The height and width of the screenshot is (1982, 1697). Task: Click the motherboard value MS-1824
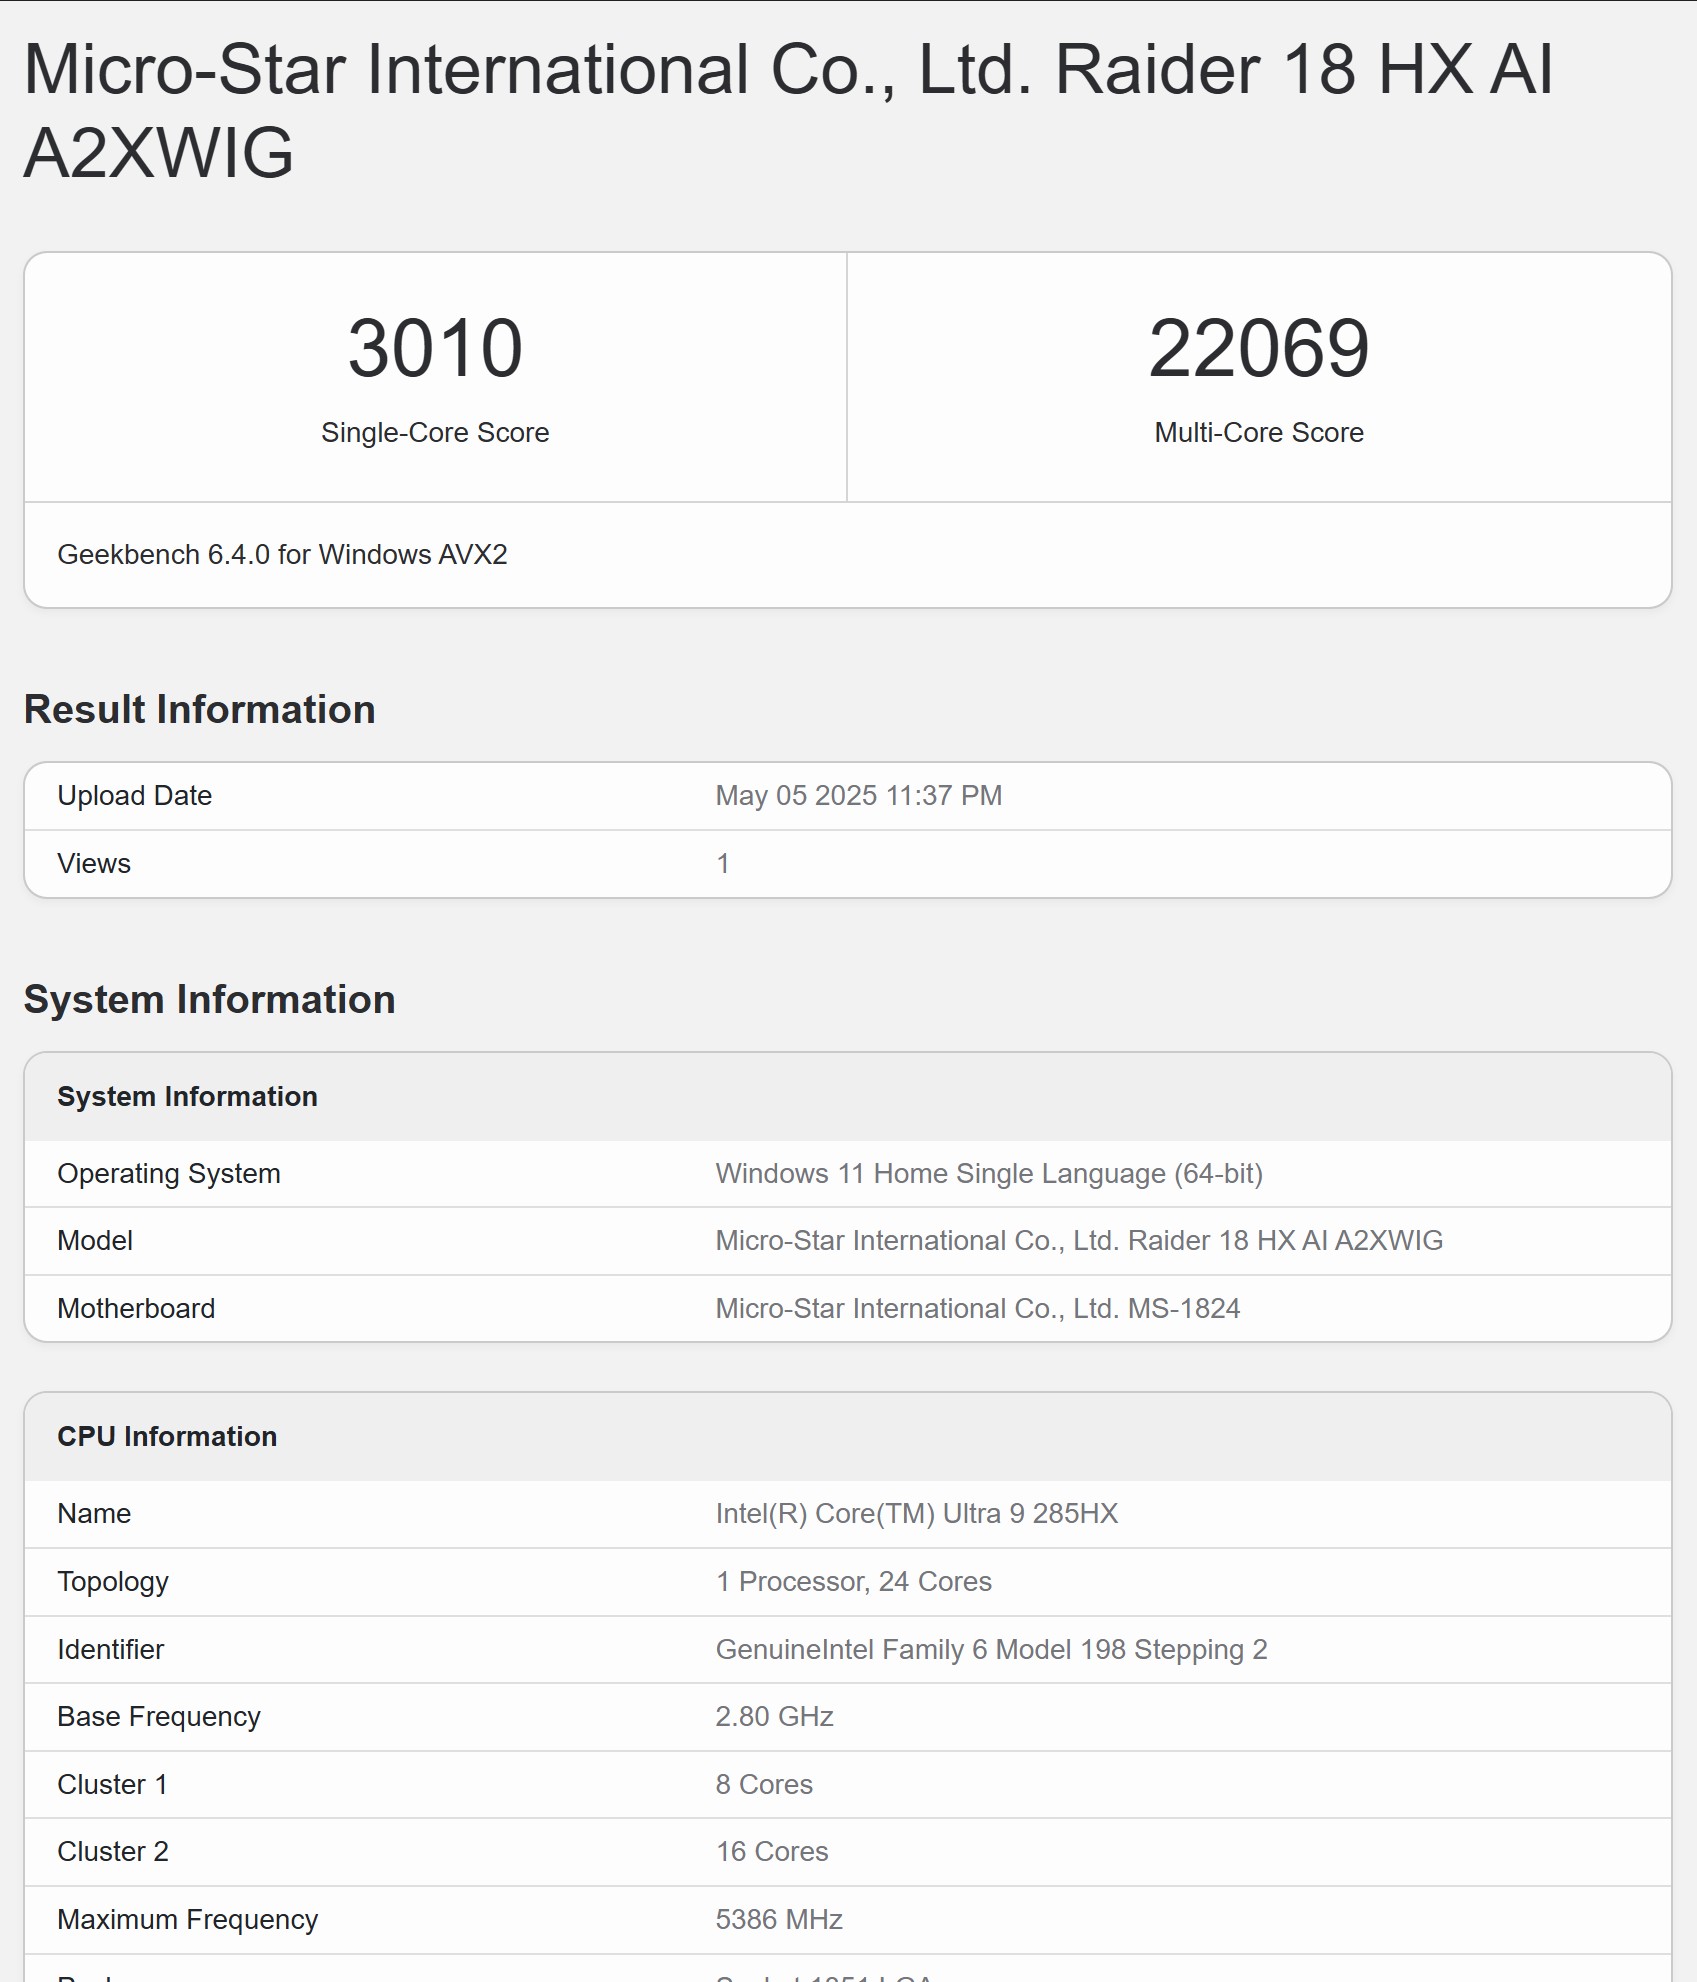[x=977, y=1308]
